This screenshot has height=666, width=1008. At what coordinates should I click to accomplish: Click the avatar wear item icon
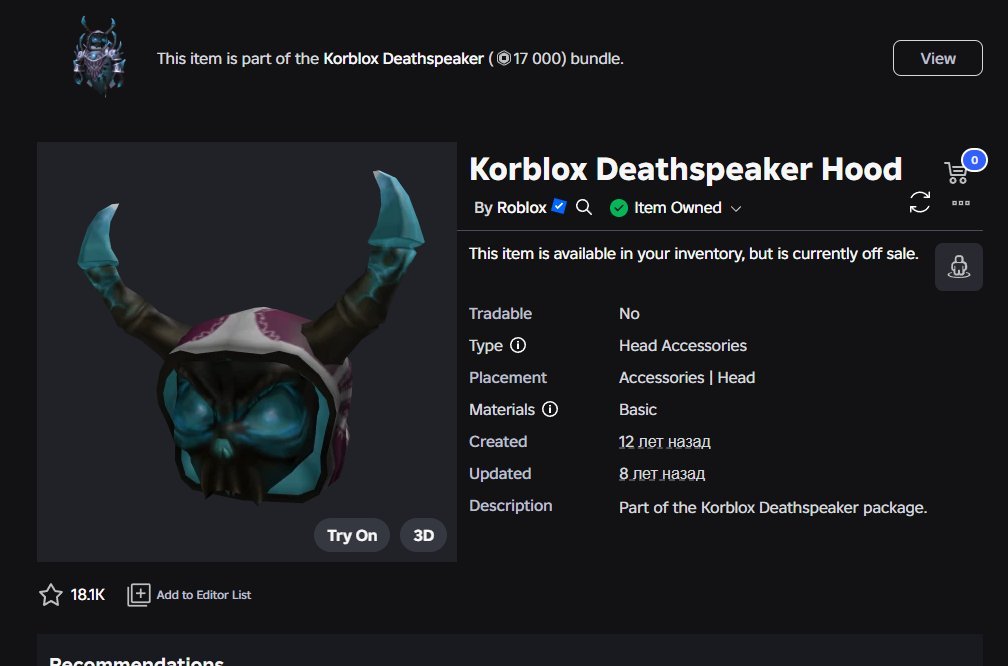(x=958, y=267)
